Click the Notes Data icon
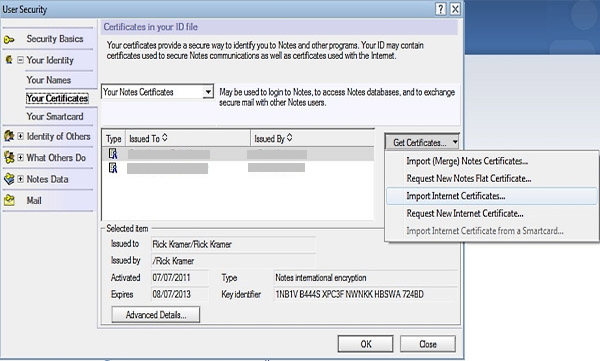600x361 pixels. coord(9,179)
